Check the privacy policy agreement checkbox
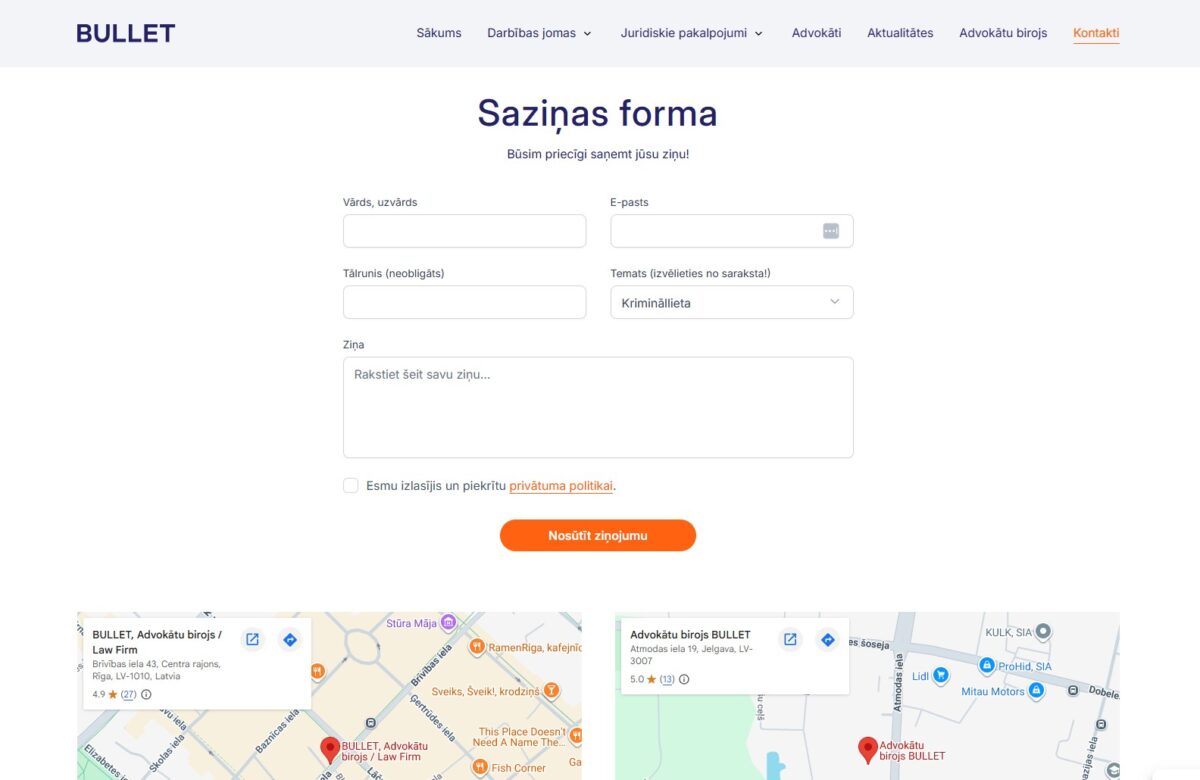 tap(351, 485)
